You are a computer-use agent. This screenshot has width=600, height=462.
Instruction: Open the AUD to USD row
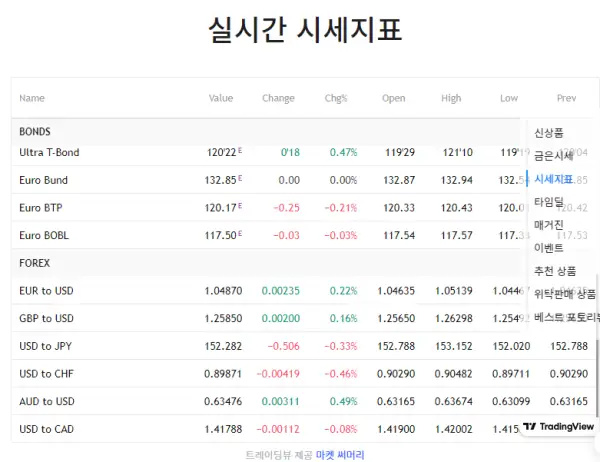point(304,401)
